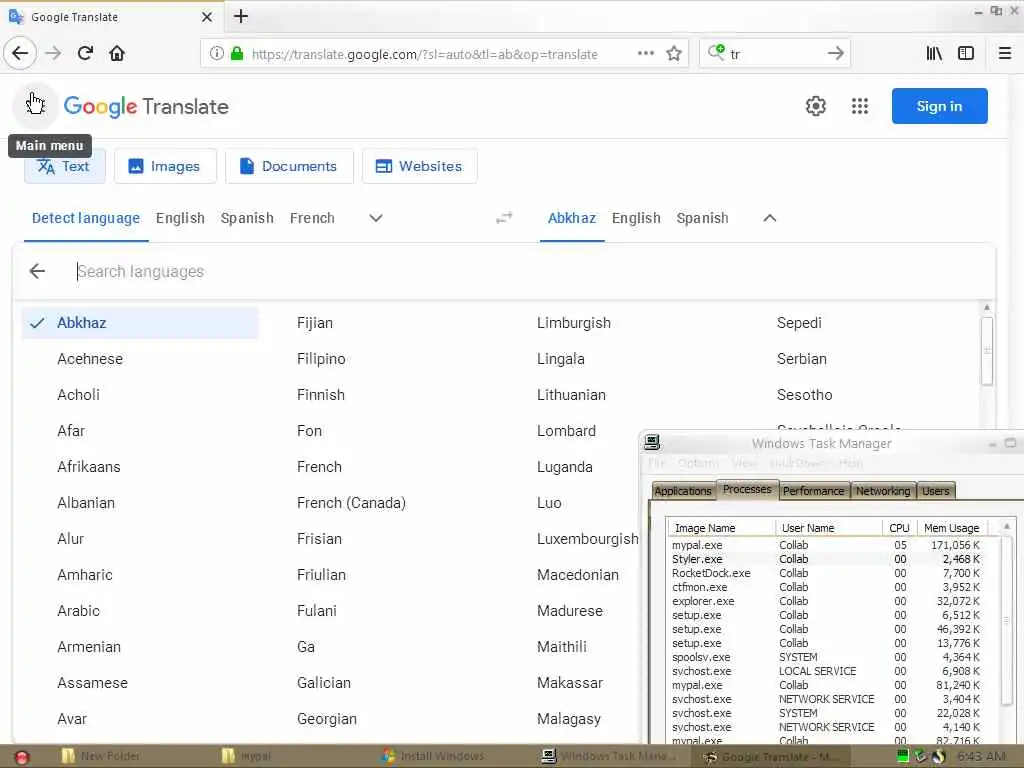Sort Task Manager by Image Name column
The width and height of the screenshot is (1024, 768).
click(x=721, y=528)
